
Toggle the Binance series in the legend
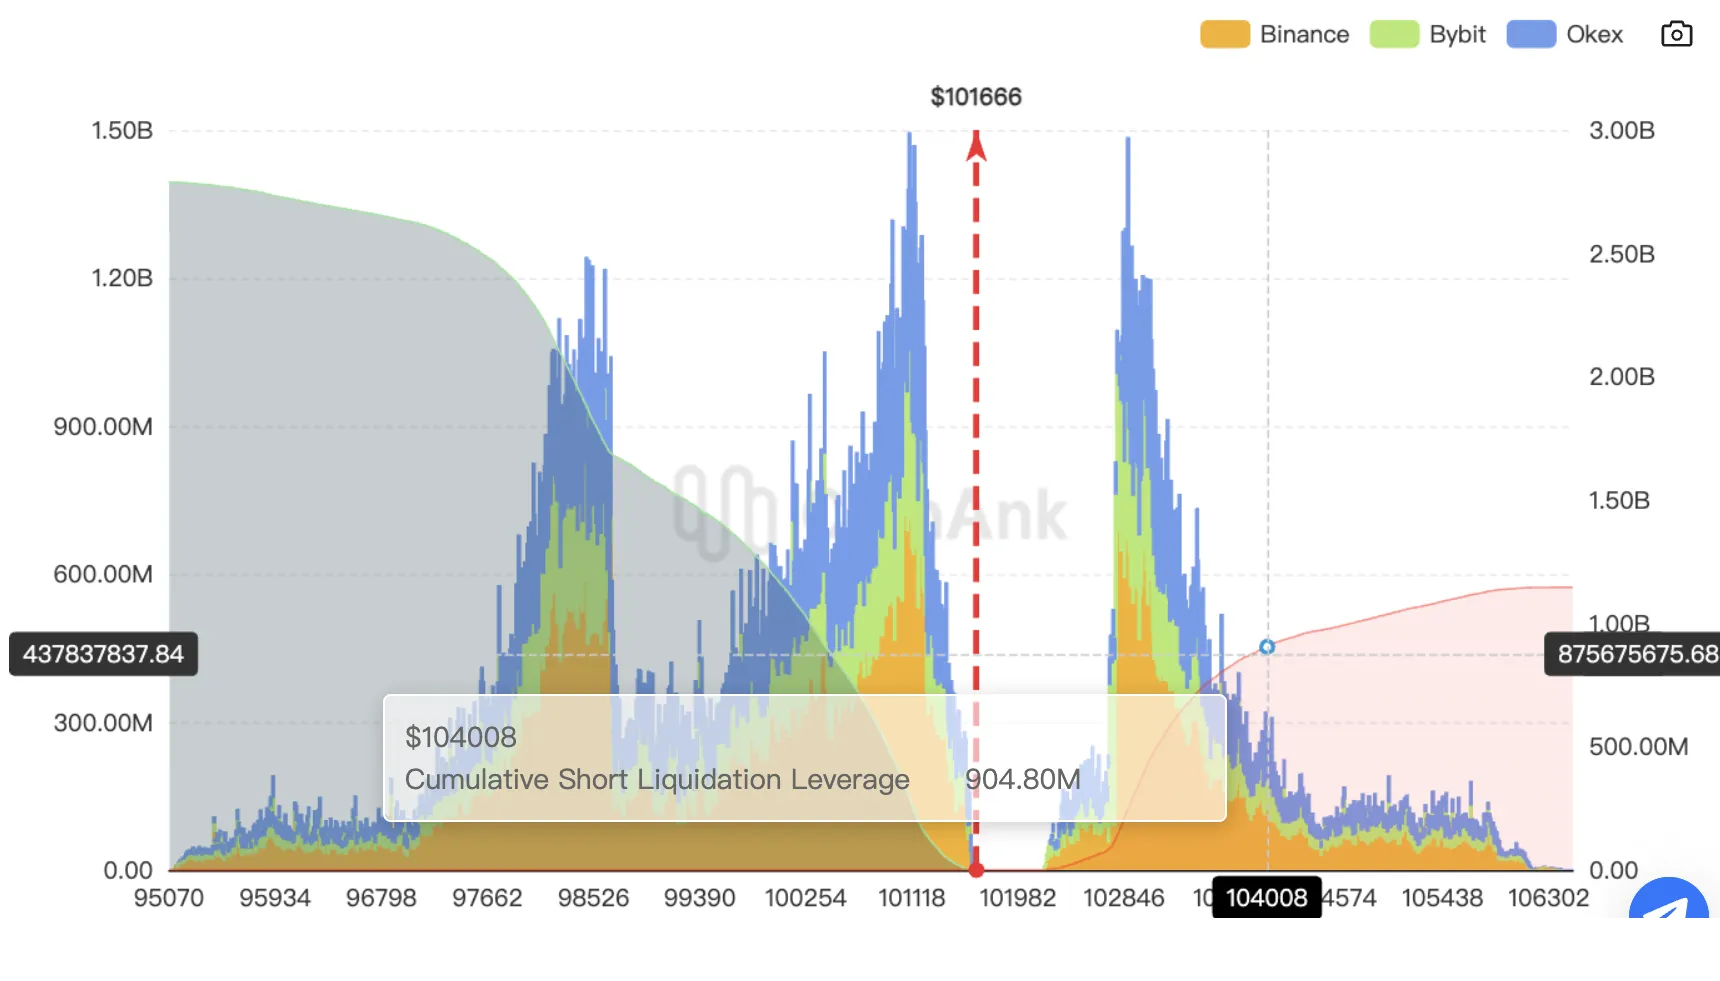pyautogui.click(x=1275, y=34)
